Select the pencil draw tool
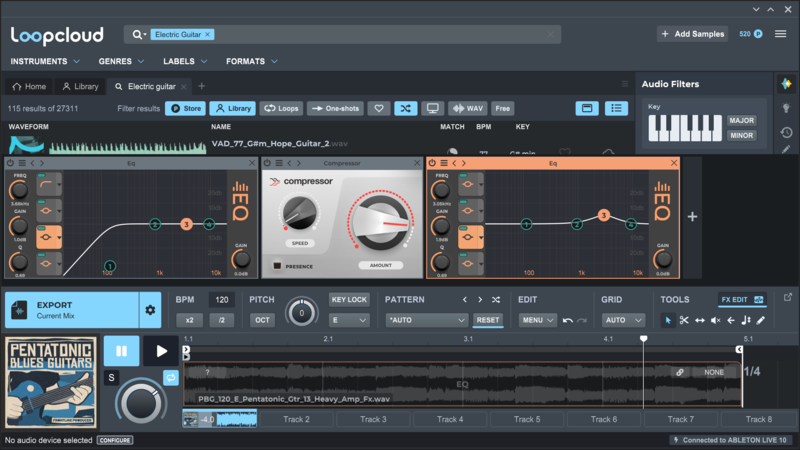The width and height of the screenshot is (800, 450). click(761, 320)
